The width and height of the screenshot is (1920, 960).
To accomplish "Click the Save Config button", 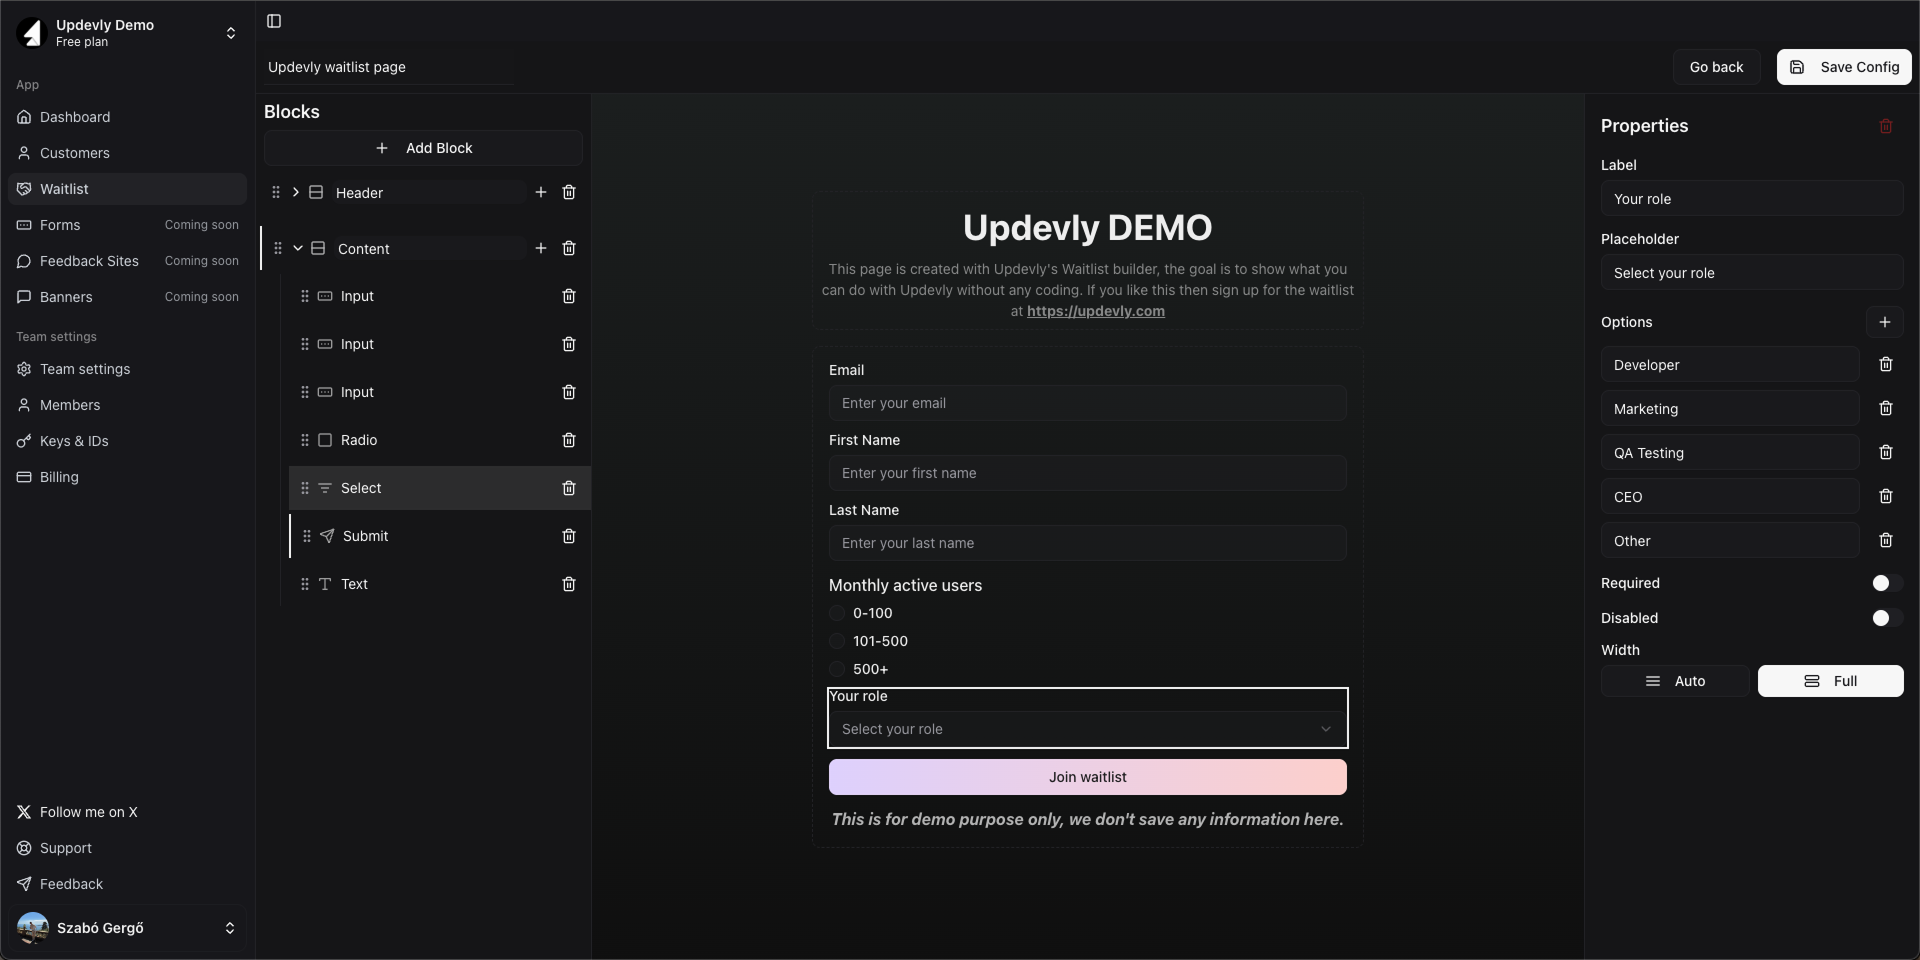I will coord(1844,67).
